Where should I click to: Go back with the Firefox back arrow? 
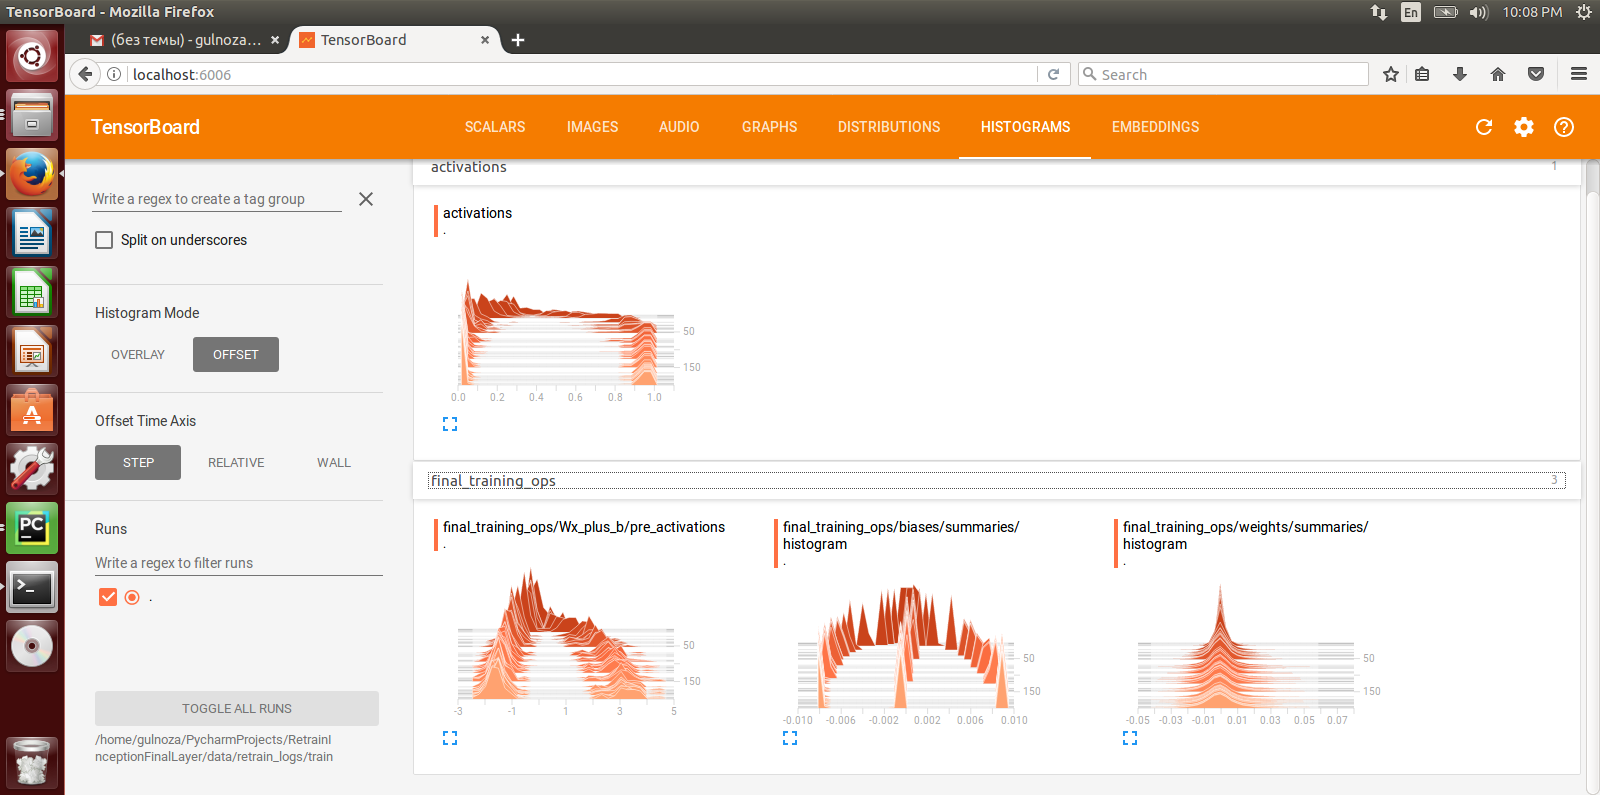pyautogui.click(x=85, y=74)
